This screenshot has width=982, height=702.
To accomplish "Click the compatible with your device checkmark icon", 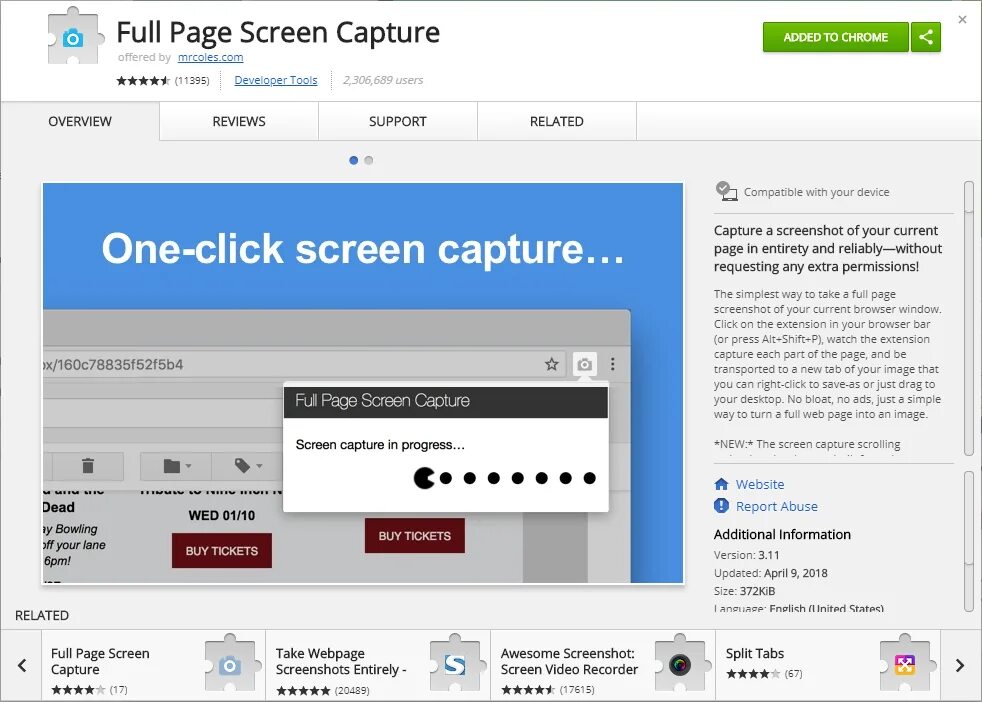I will 727,191.
